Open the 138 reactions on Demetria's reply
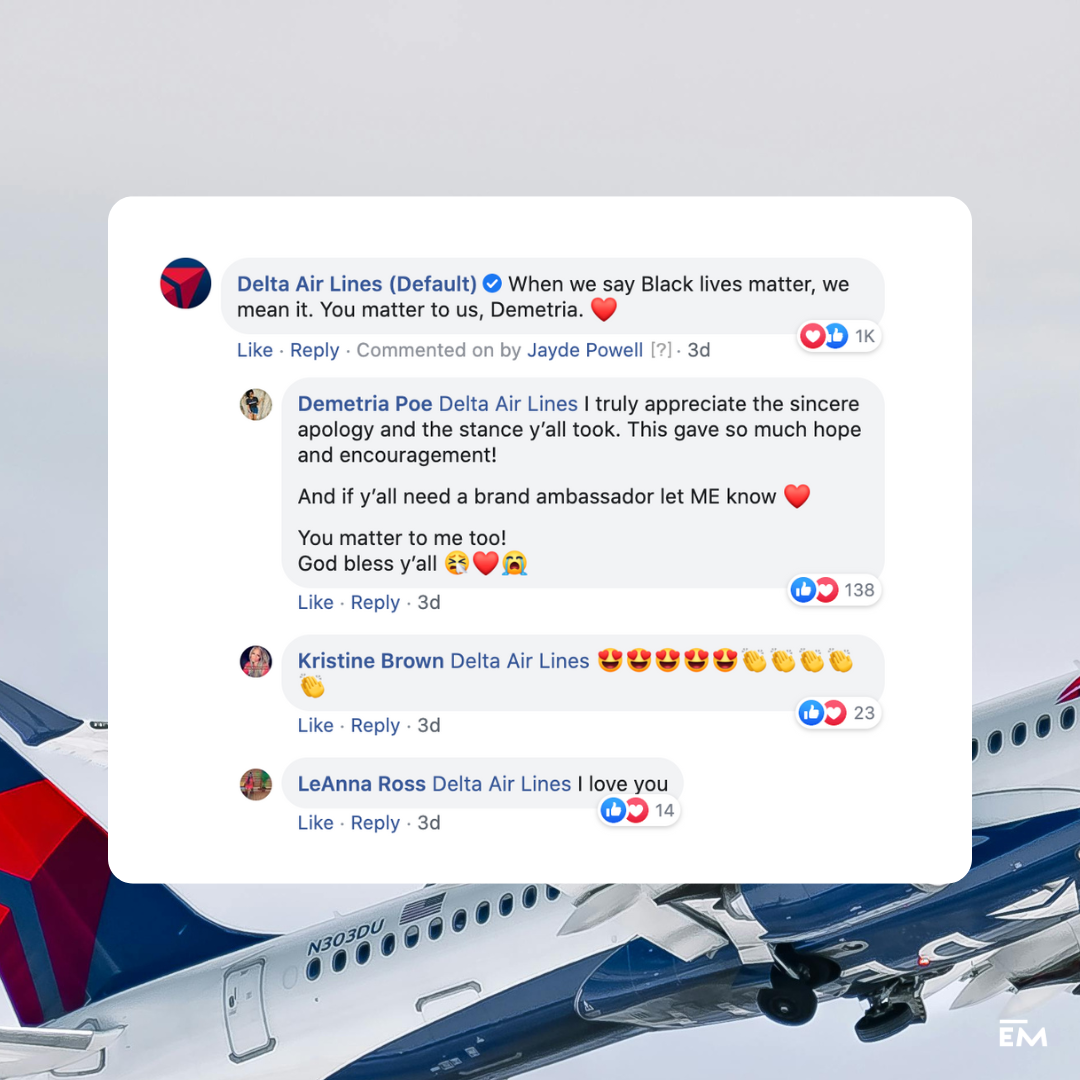This screenshot has width=1080, height=1080. [x=834, y=590]
